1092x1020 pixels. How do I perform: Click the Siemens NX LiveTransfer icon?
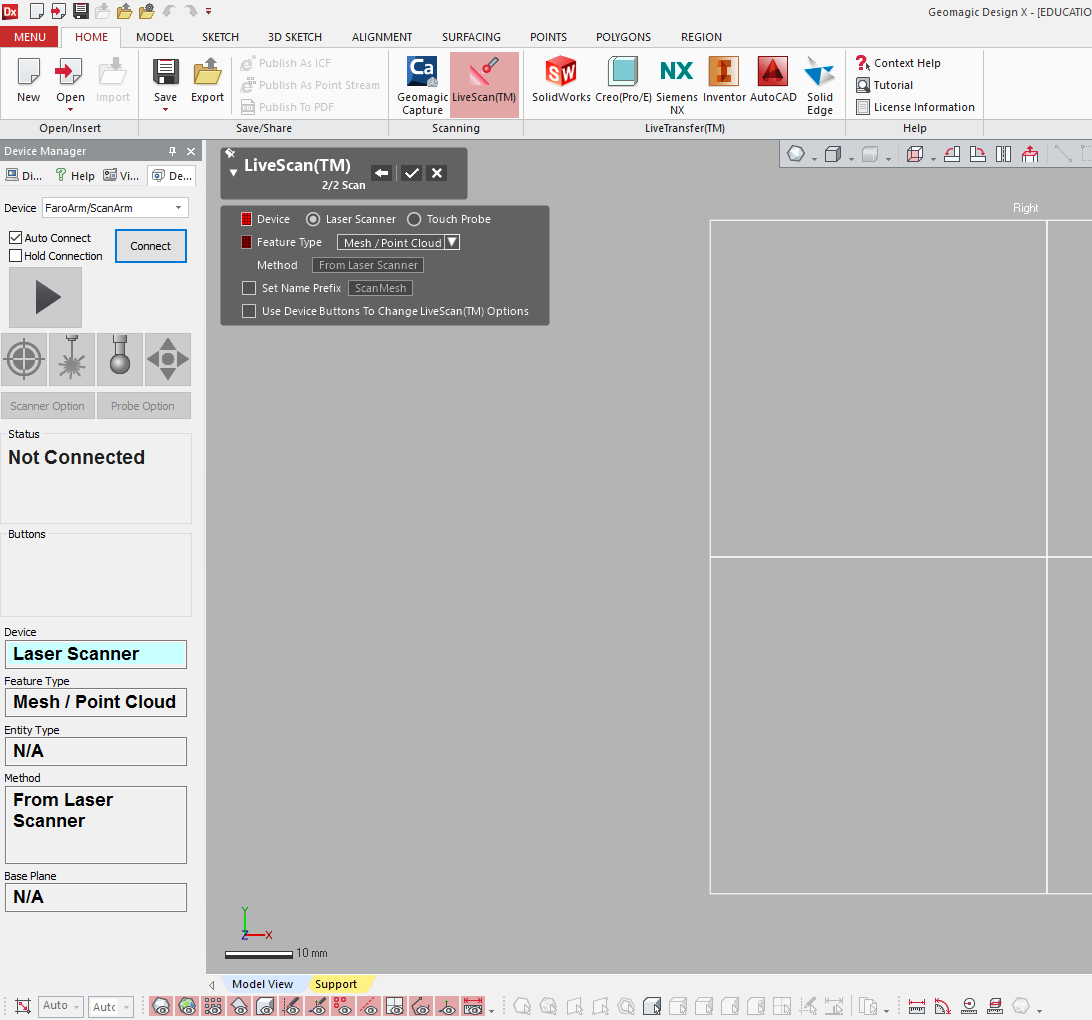point(677,85)
